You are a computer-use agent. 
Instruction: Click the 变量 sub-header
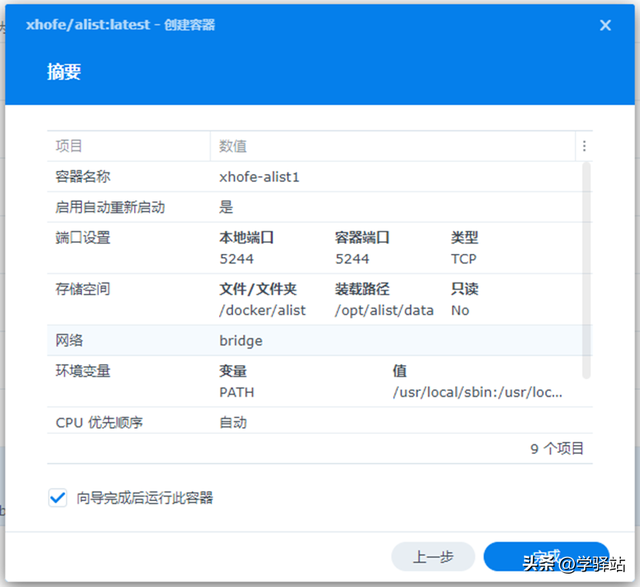coord(233,371)
